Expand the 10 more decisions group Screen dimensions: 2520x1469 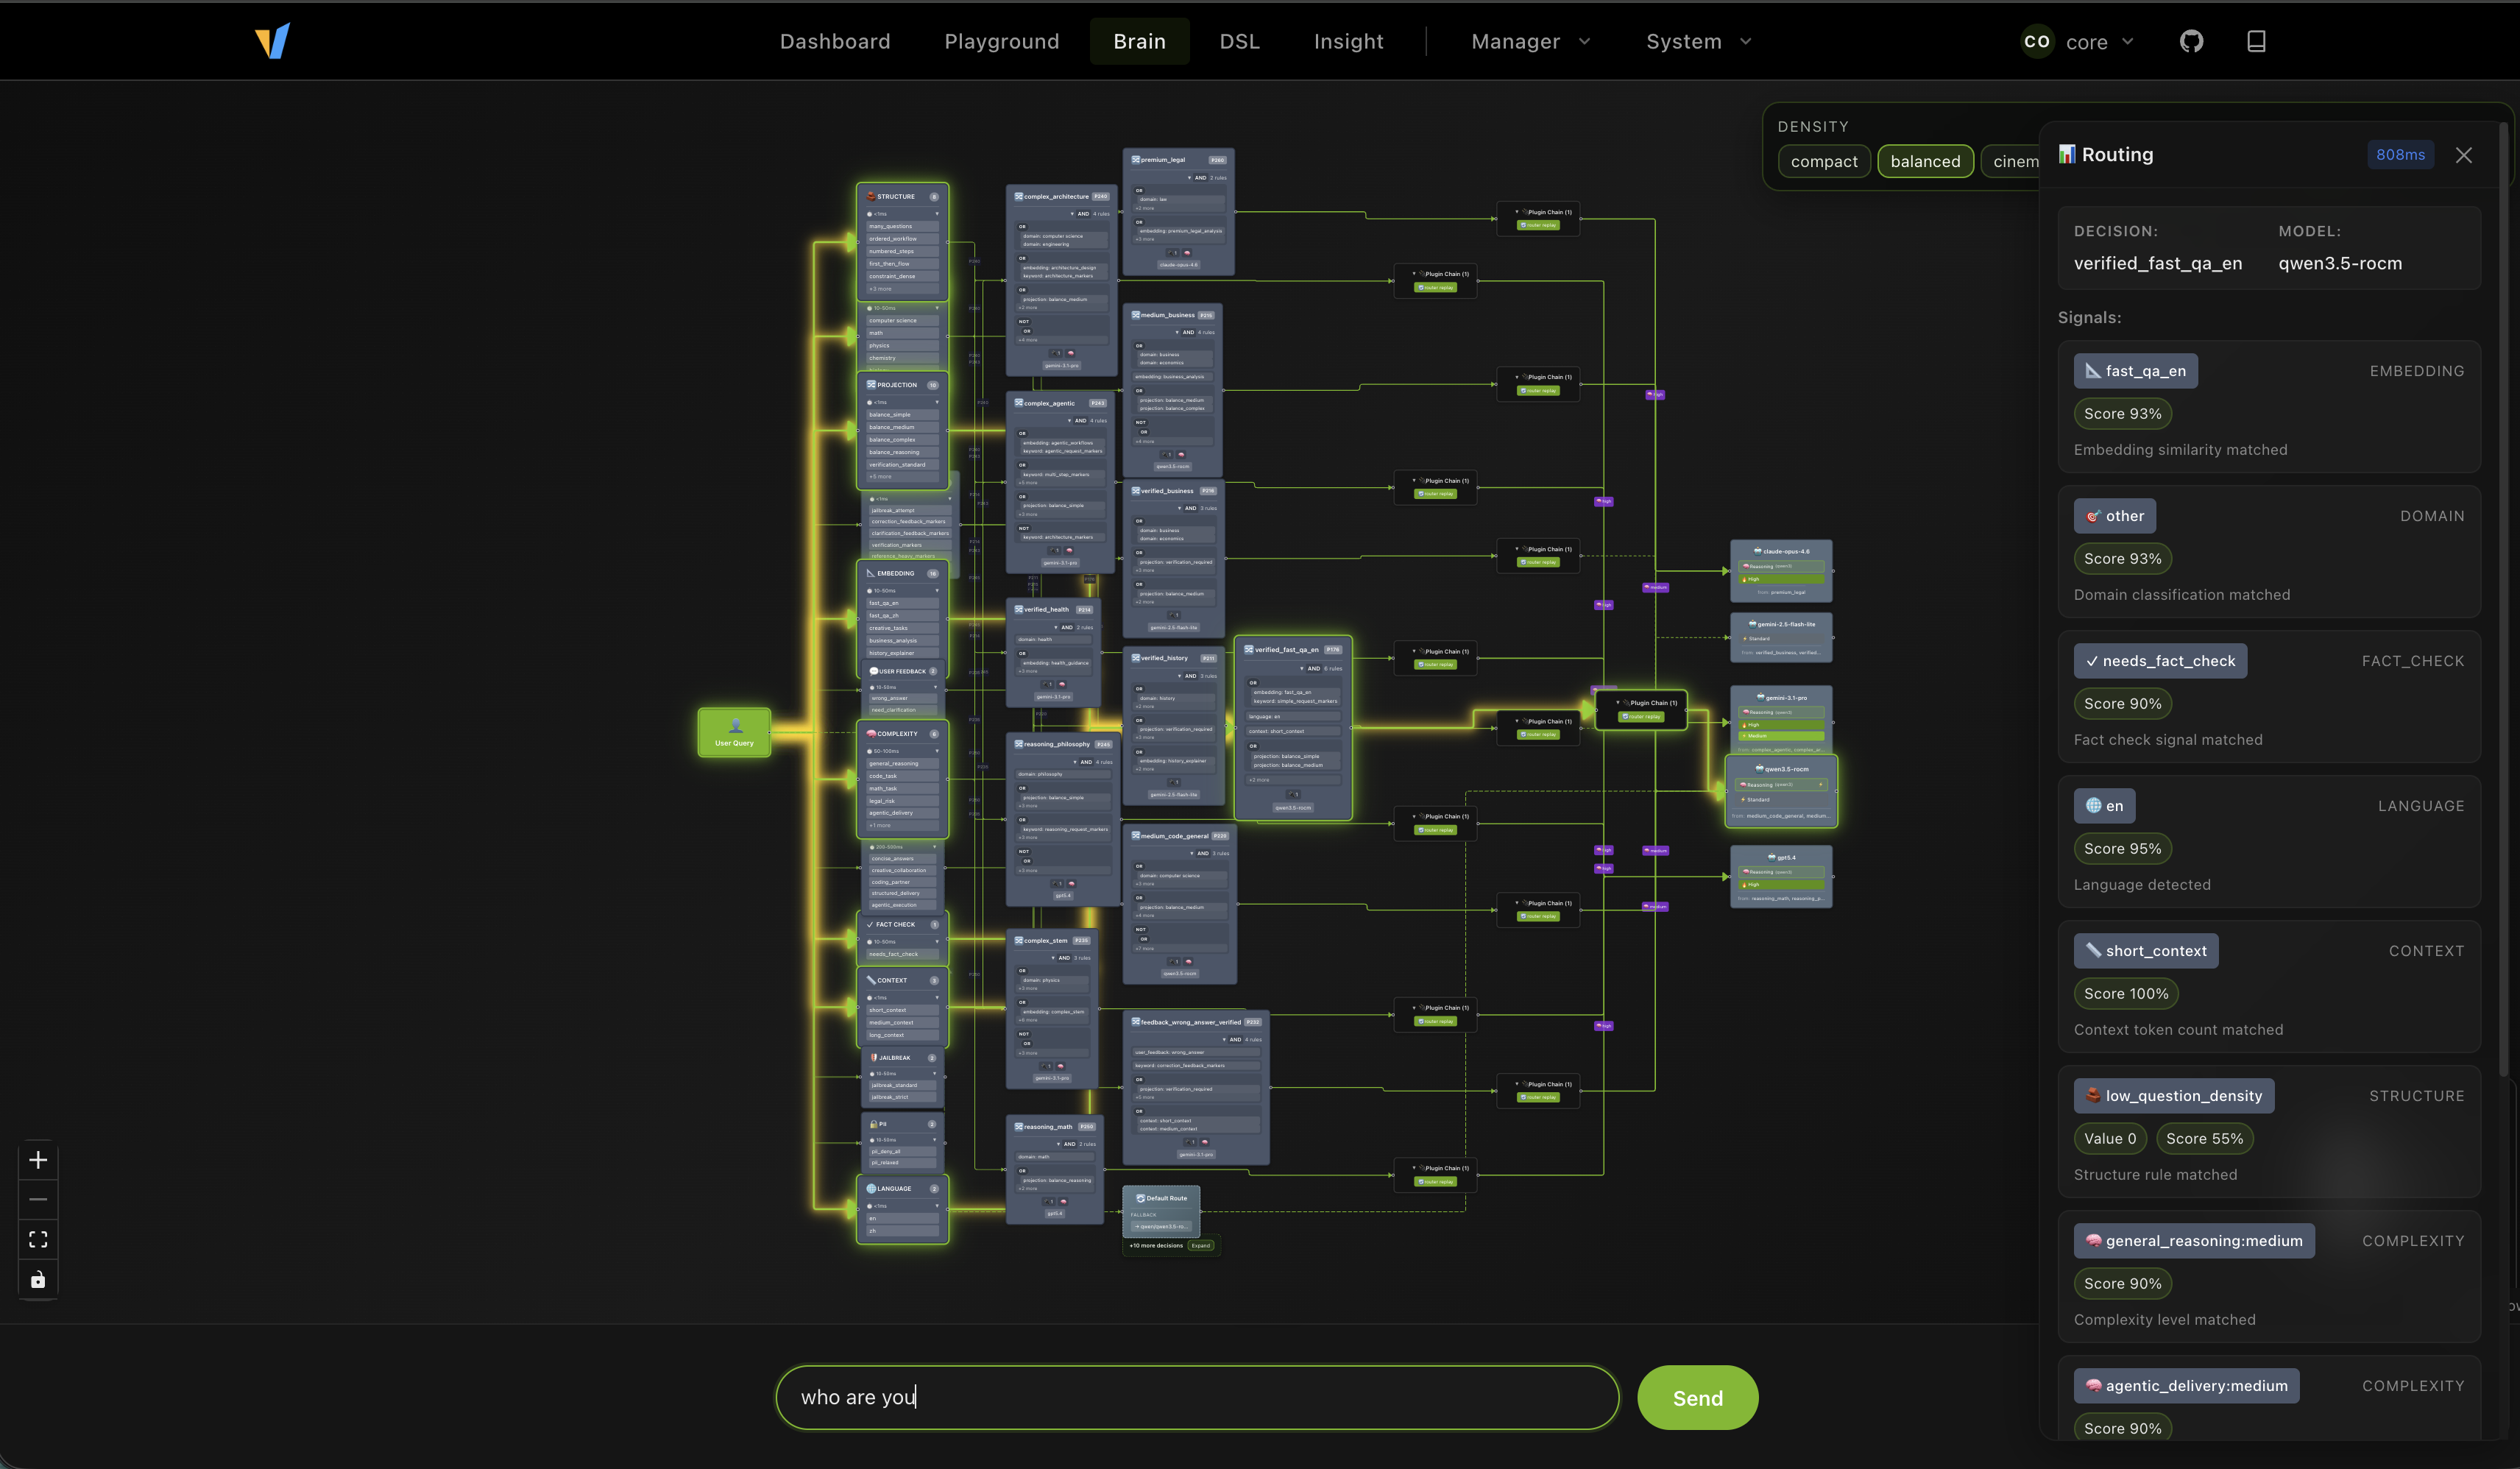1200,1246
